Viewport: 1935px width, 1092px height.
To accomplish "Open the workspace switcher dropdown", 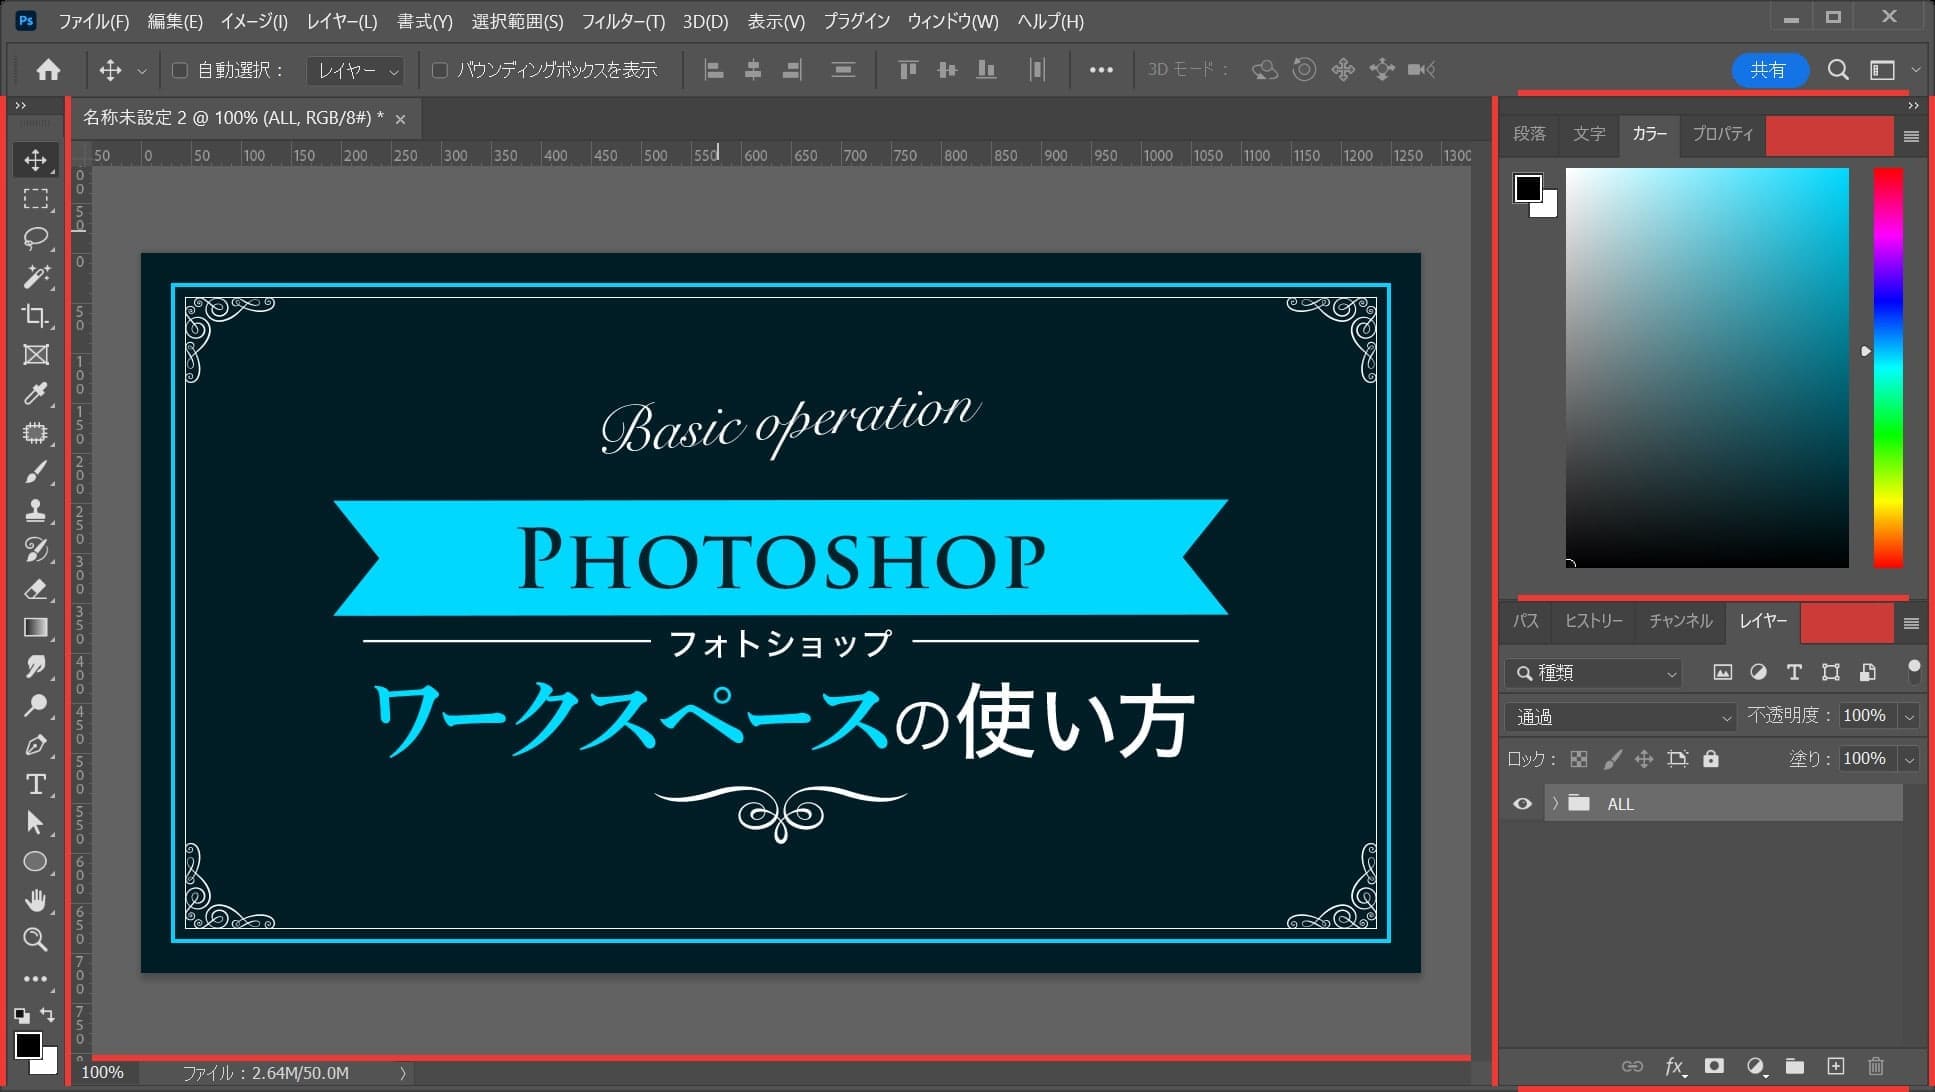I will pyautogui.click(x=1893, y=70).
